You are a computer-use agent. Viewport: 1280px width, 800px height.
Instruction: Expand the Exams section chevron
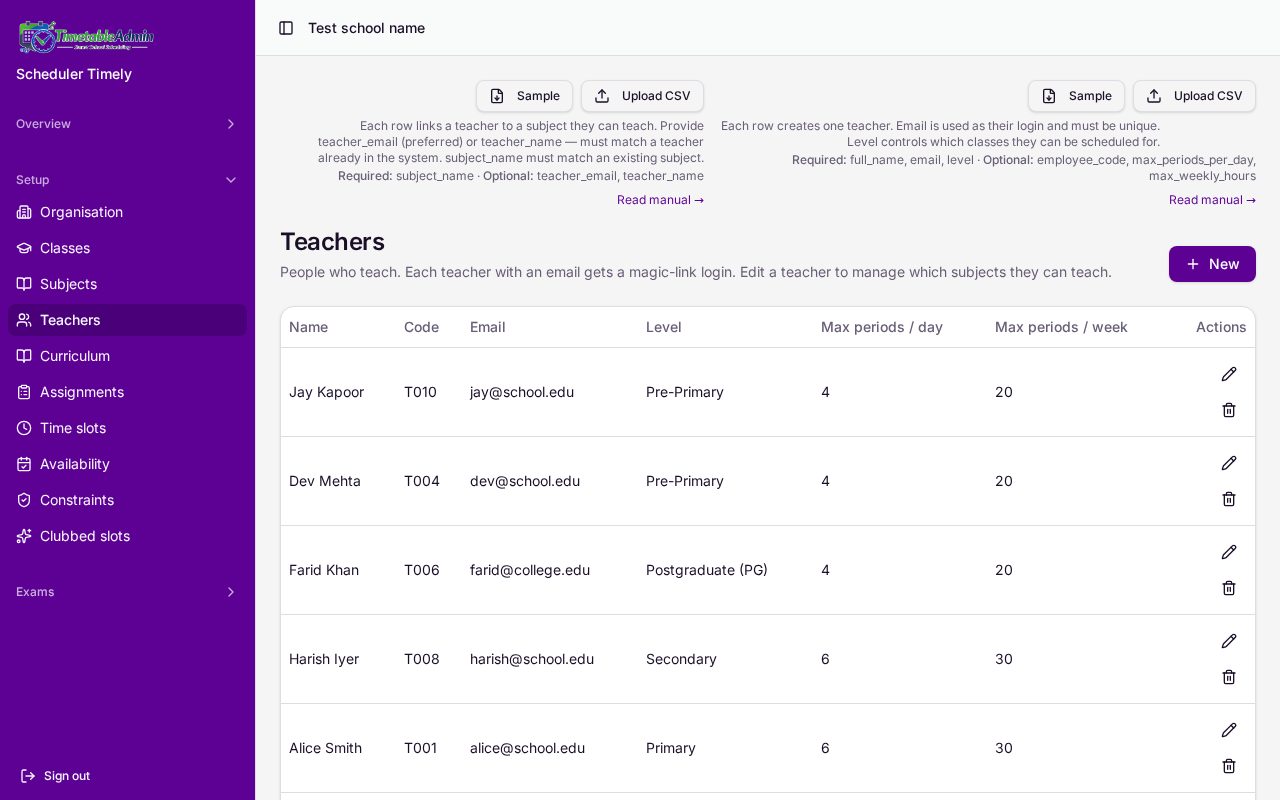pyautogui.click(x=231, y=592)
